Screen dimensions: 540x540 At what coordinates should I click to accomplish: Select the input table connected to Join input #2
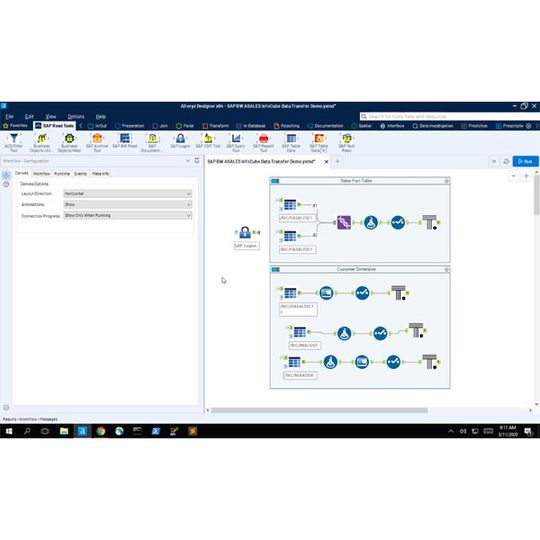coord(290,236)
